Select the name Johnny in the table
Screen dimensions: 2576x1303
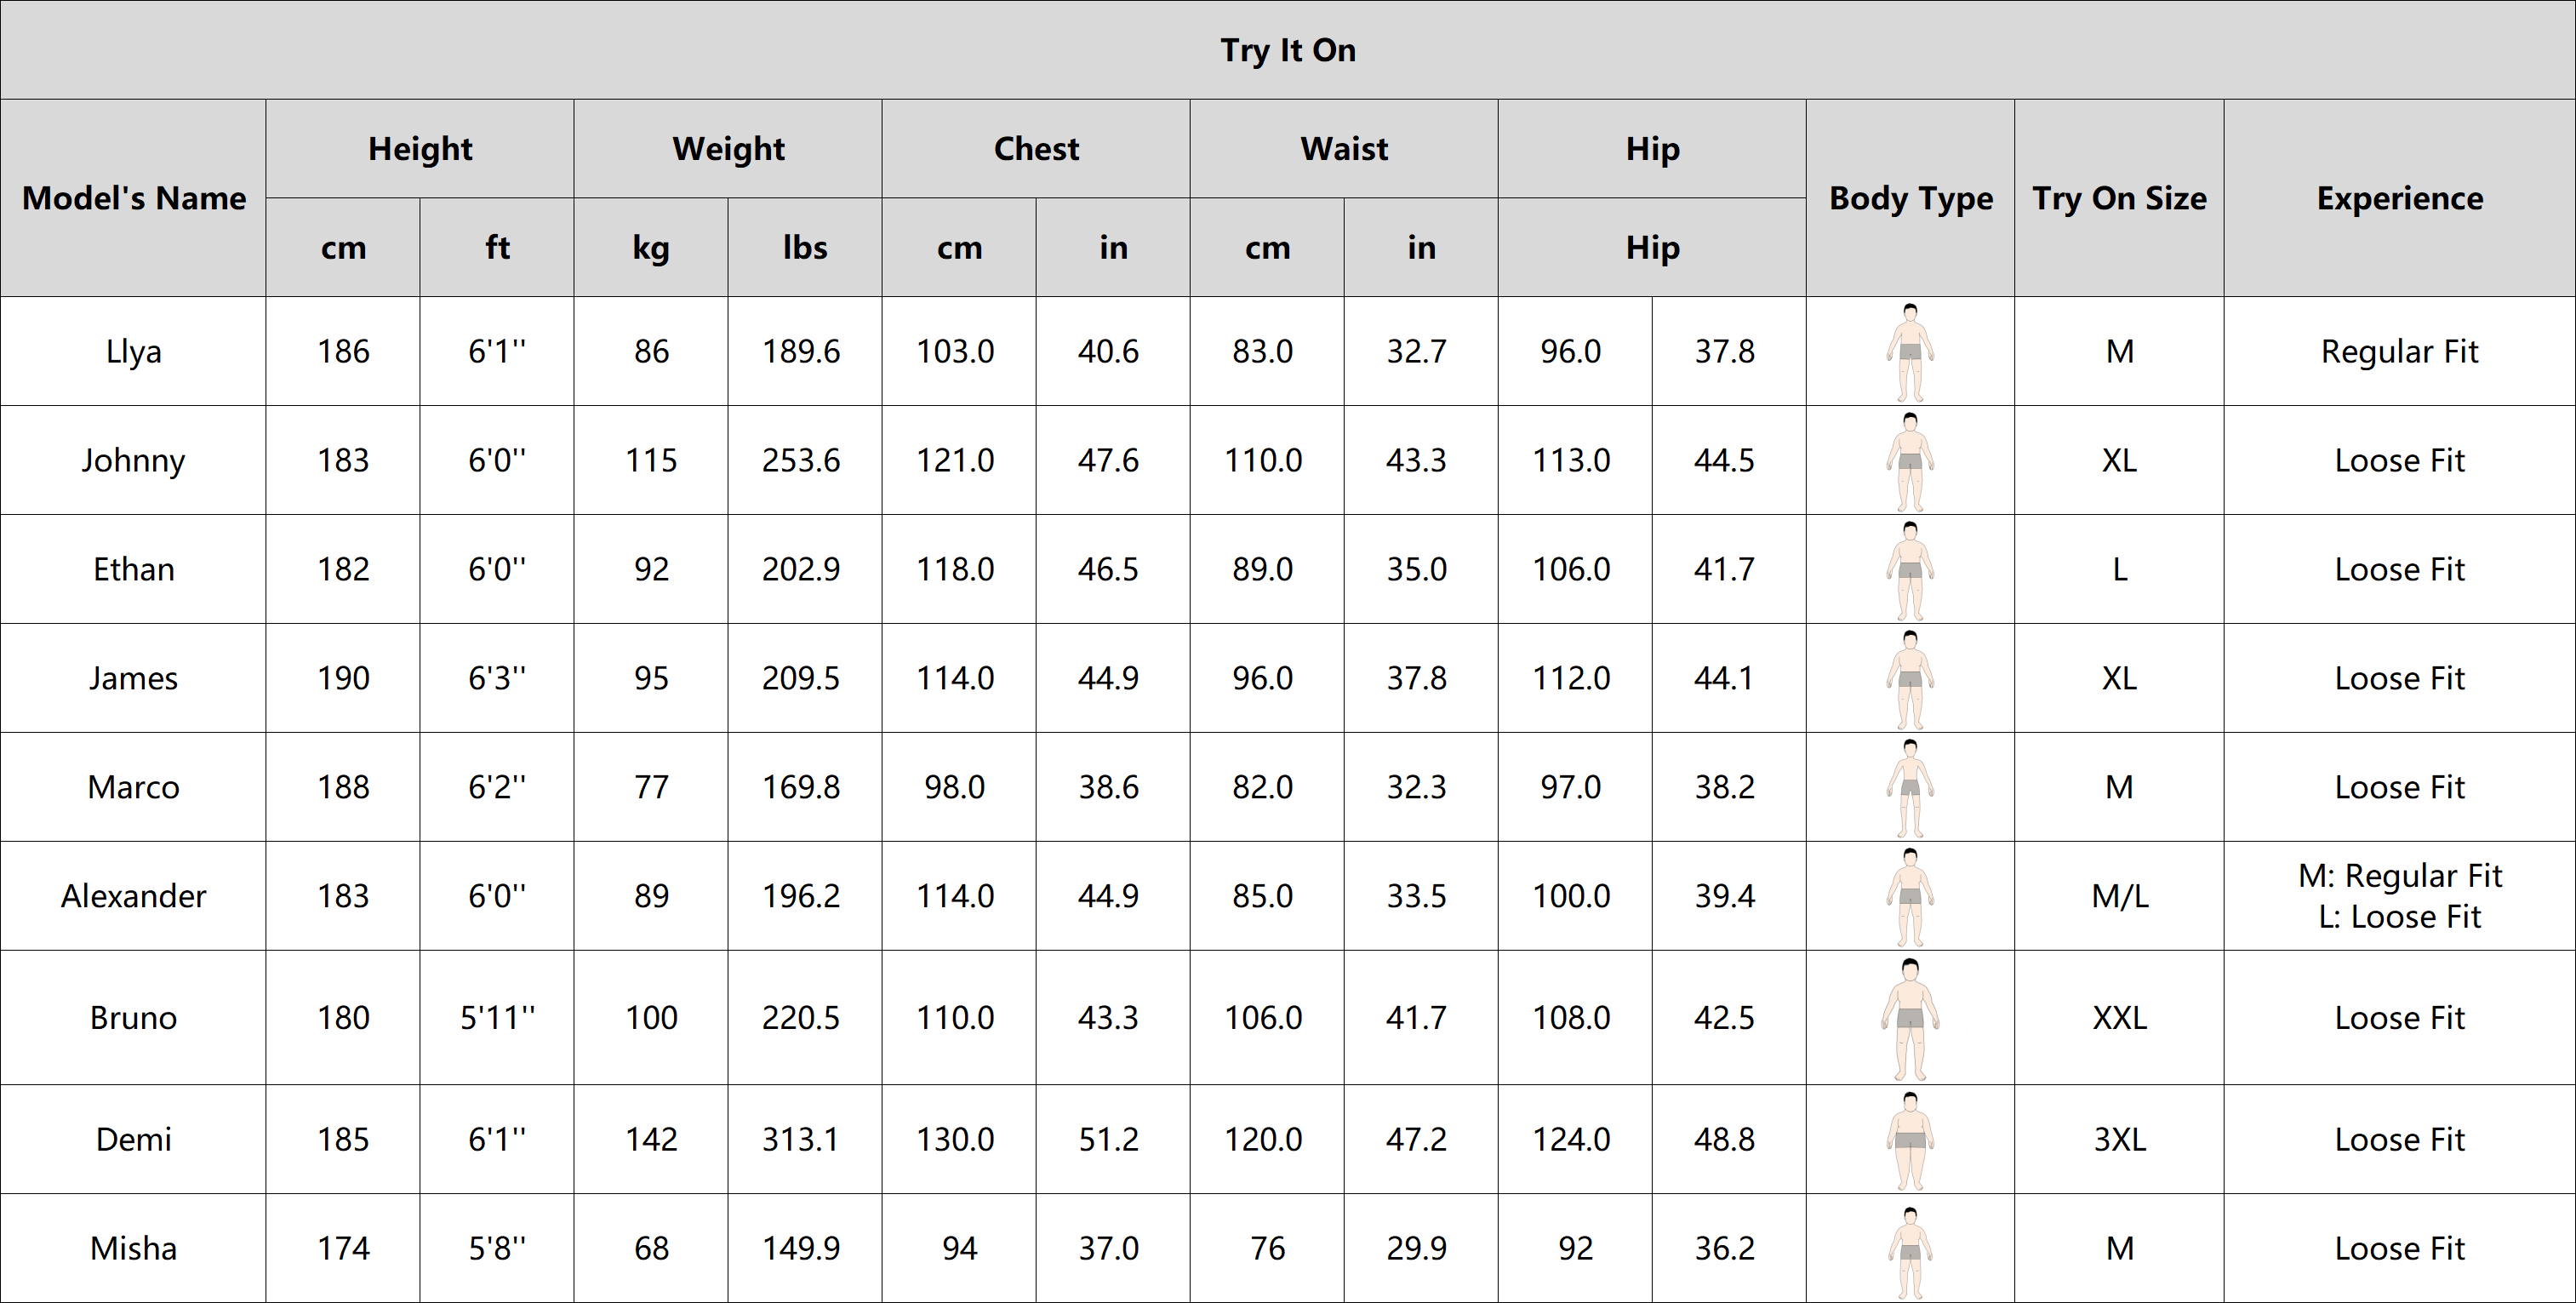[134, 461]
